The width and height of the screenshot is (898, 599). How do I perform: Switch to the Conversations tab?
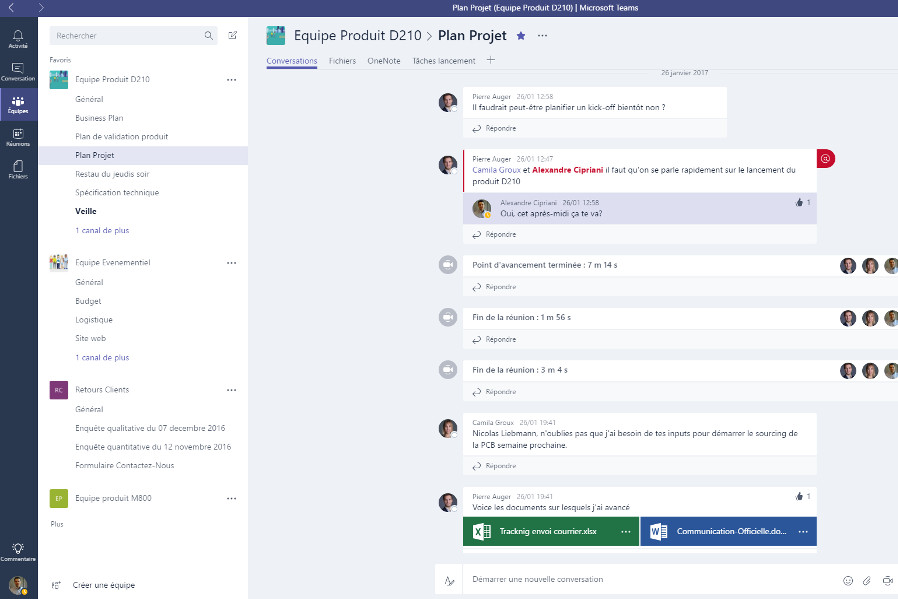tap(292, 61)
